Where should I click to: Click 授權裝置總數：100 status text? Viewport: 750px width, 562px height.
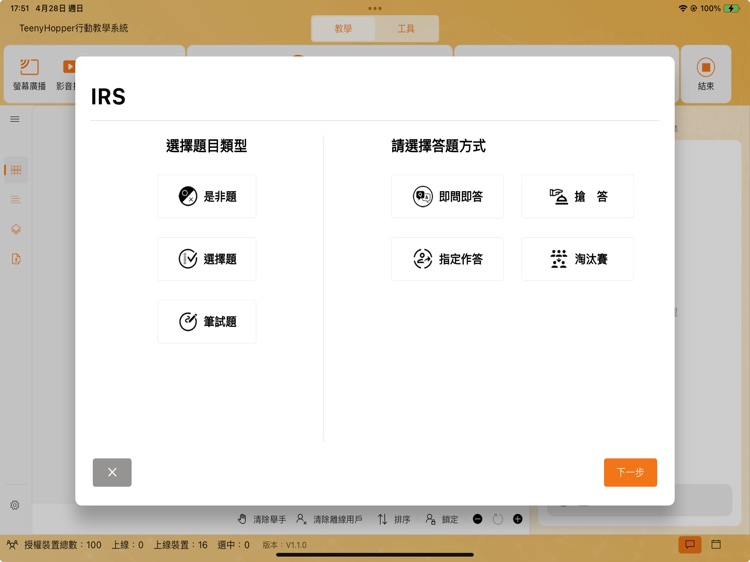click(x=63, y=545)
